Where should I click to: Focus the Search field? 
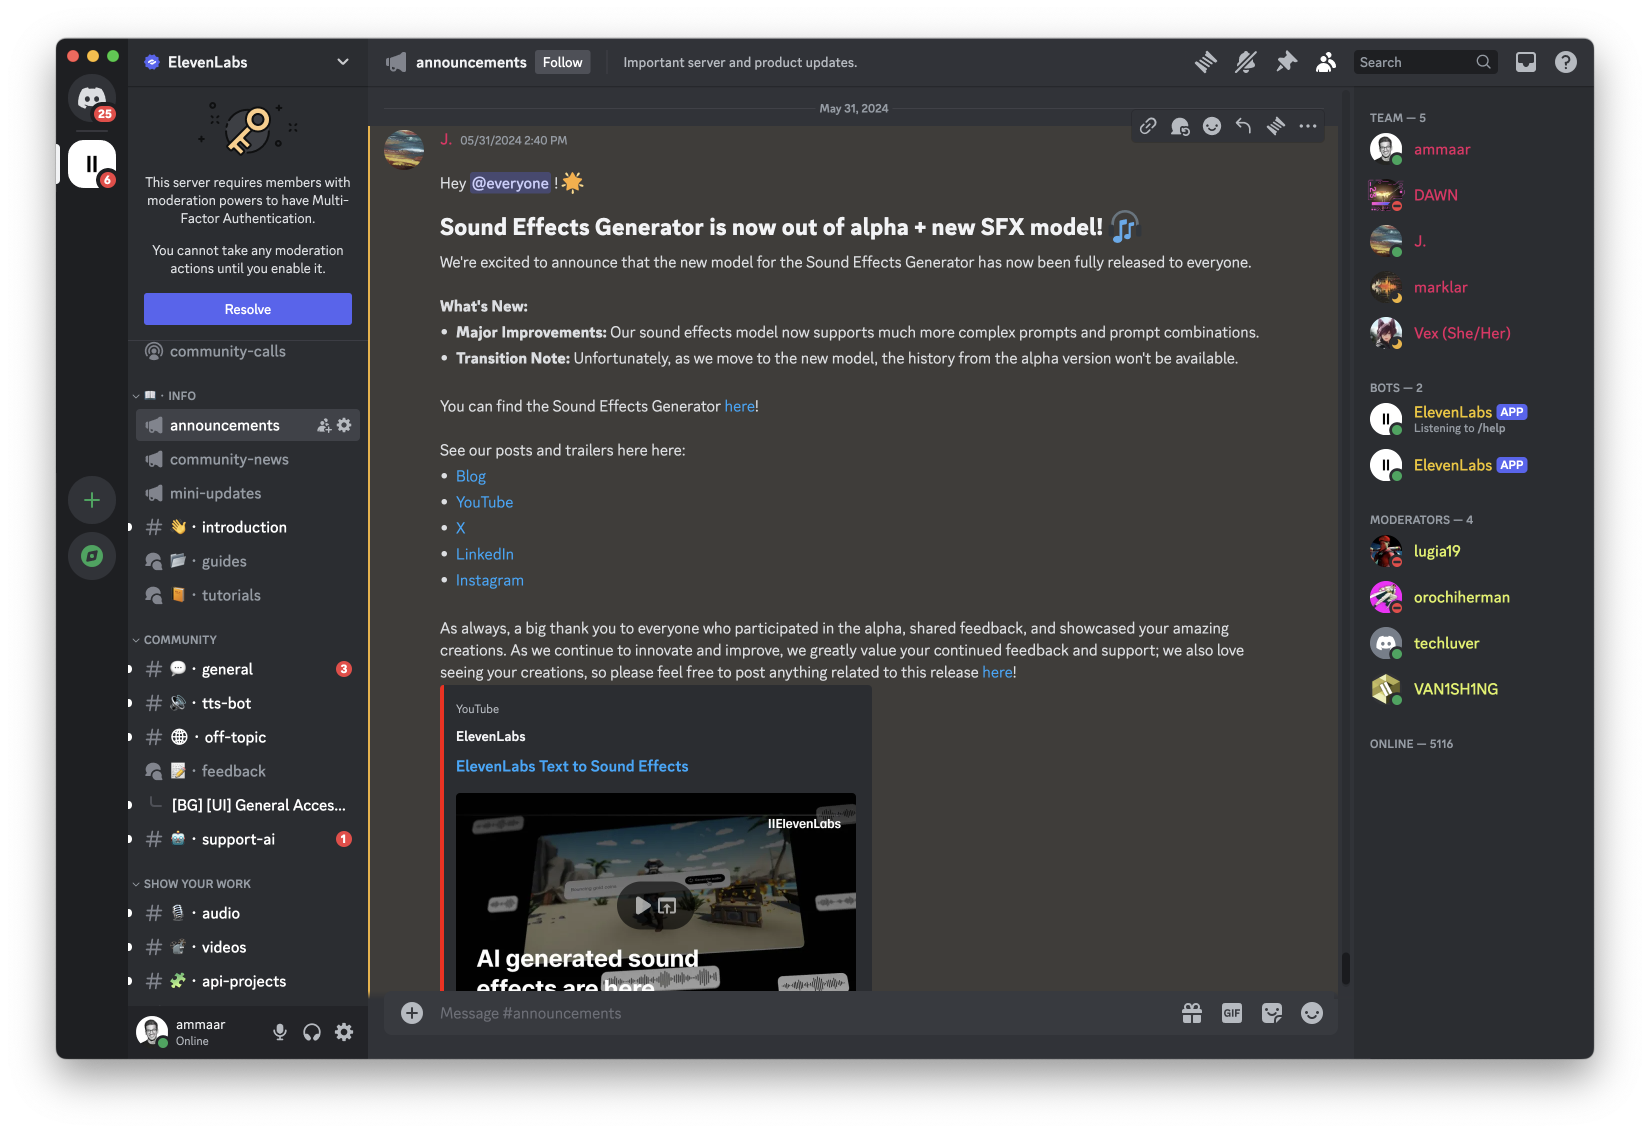(x=1426, y=62)
